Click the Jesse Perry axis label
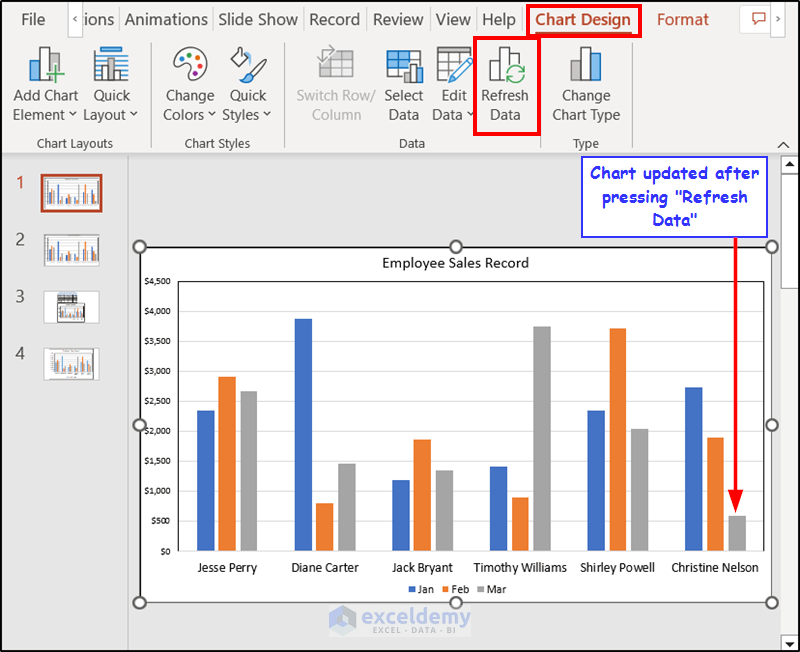800x652 pixels. coord(227,568)
